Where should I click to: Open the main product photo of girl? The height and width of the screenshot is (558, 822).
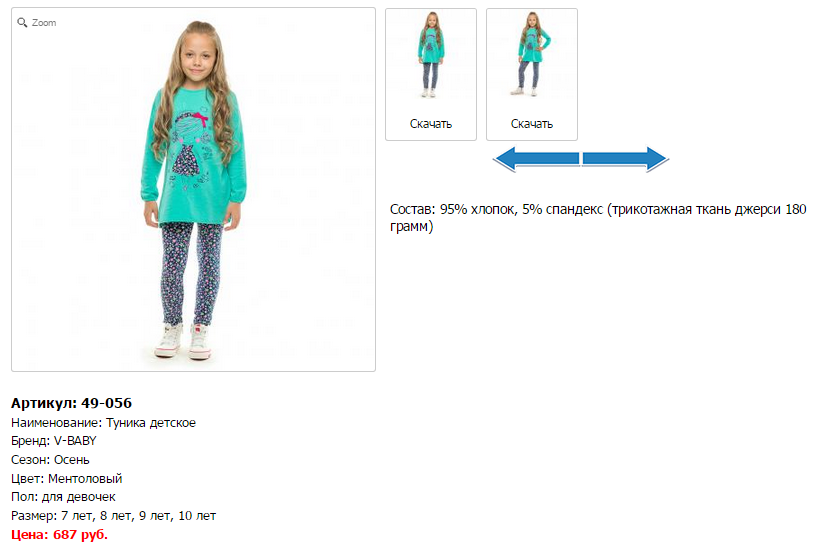[193, 189]
